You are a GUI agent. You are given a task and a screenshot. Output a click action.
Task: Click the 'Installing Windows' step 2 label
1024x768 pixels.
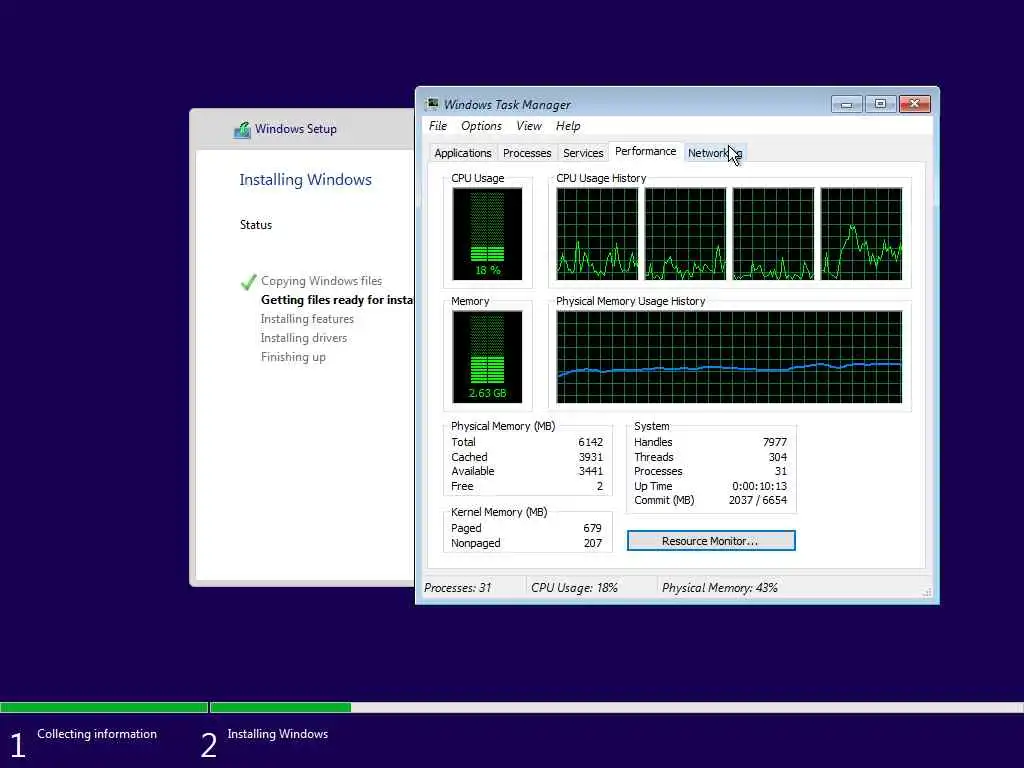pos(278,734)
